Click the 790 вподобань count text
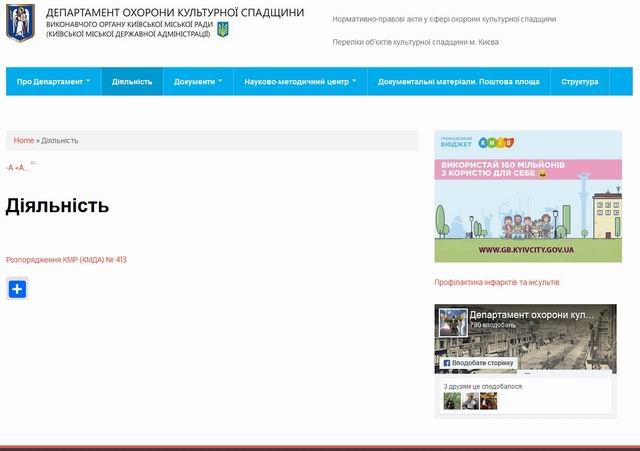 click(x=493, y=325)
